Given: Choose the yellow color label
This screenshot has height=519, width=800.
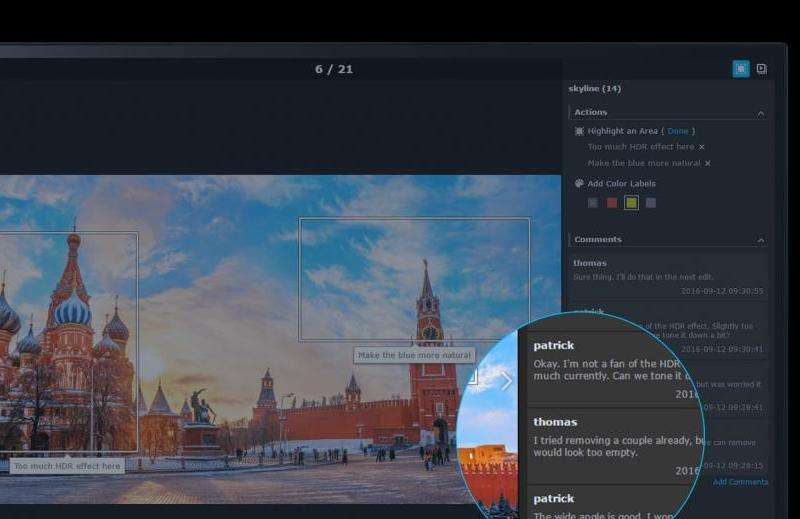Looking at the screenshot, I should 631,203.
